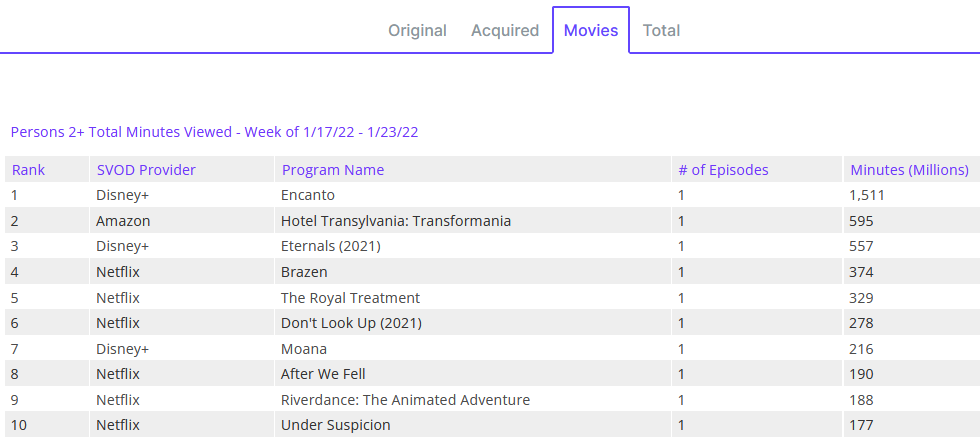Click the Minutes (Millions) column header
The image size is (980, 448).
(909, 170)
